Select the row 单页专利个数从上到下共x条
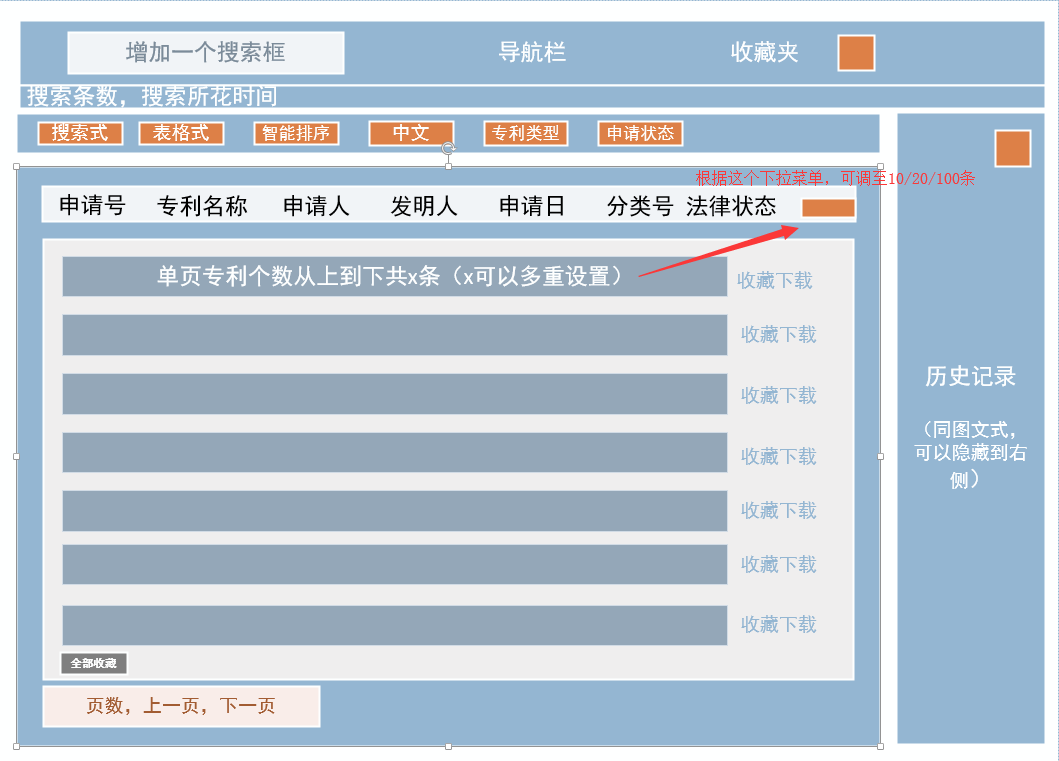The width and height of the screenshot is (1059, 761). (394, 276)
